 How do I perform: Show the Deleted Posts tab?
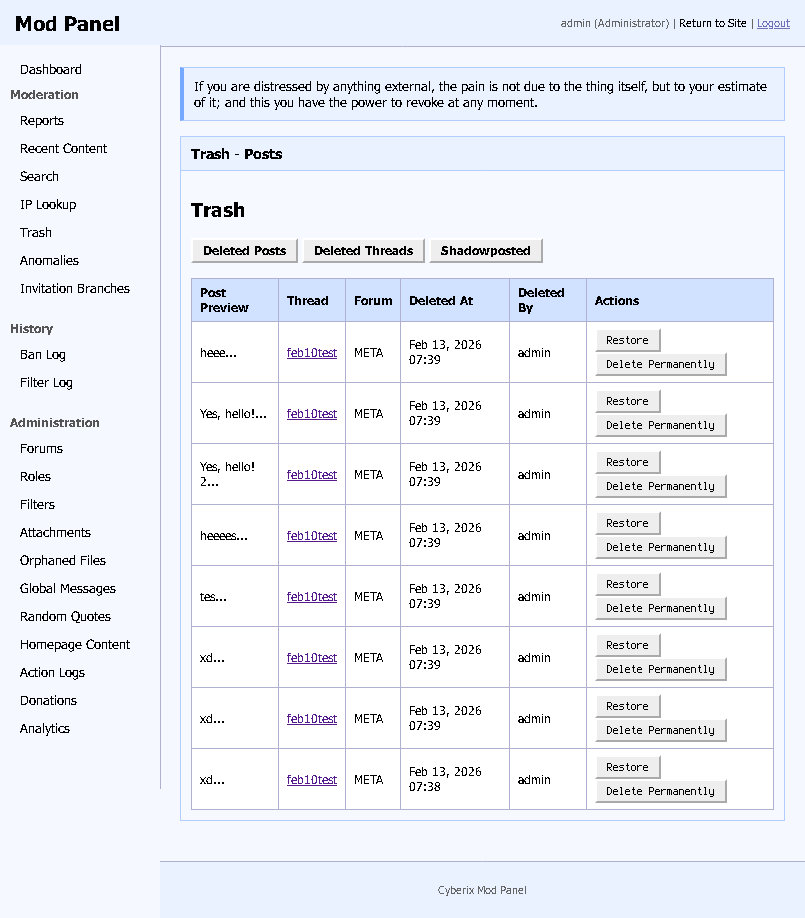[x=245, y=251]
